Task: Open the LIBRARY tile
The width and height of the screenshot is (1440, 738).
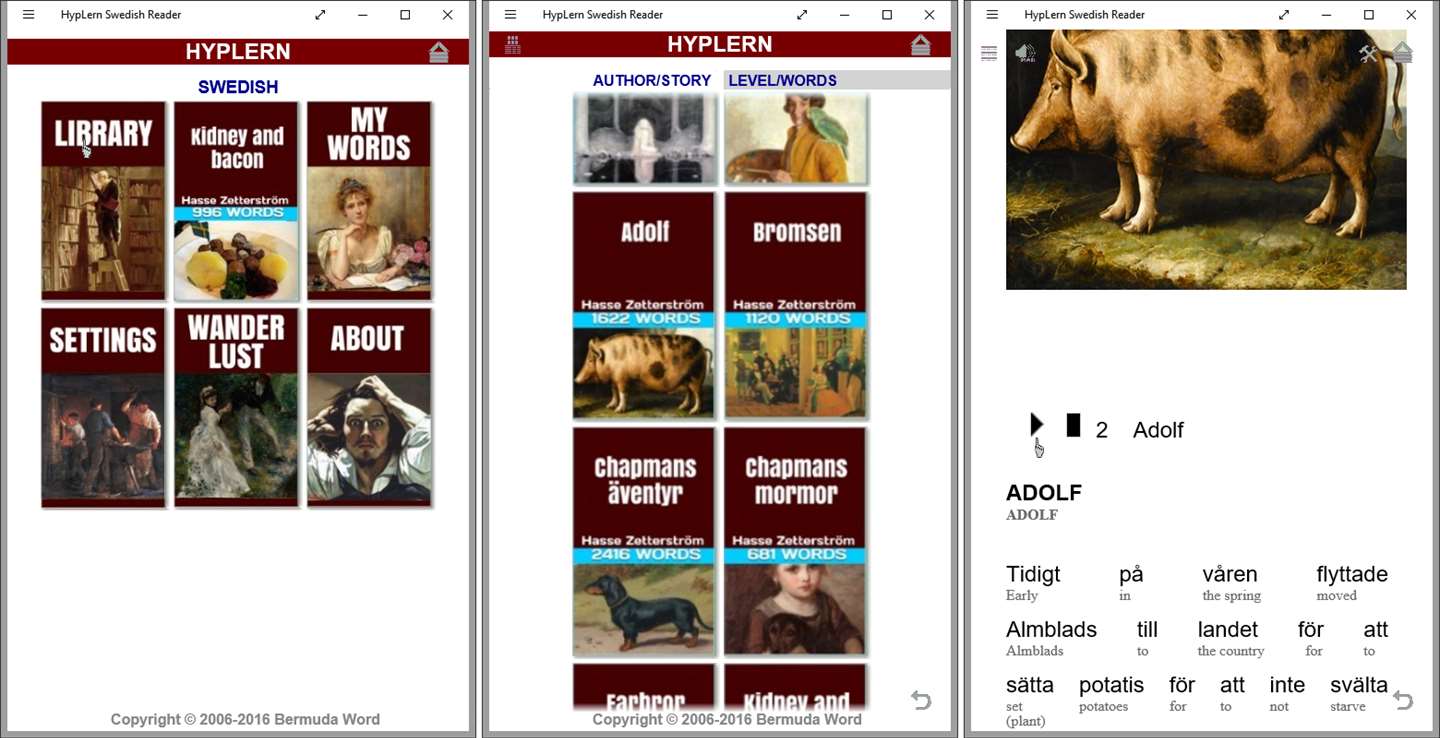Action: point(103,200)
